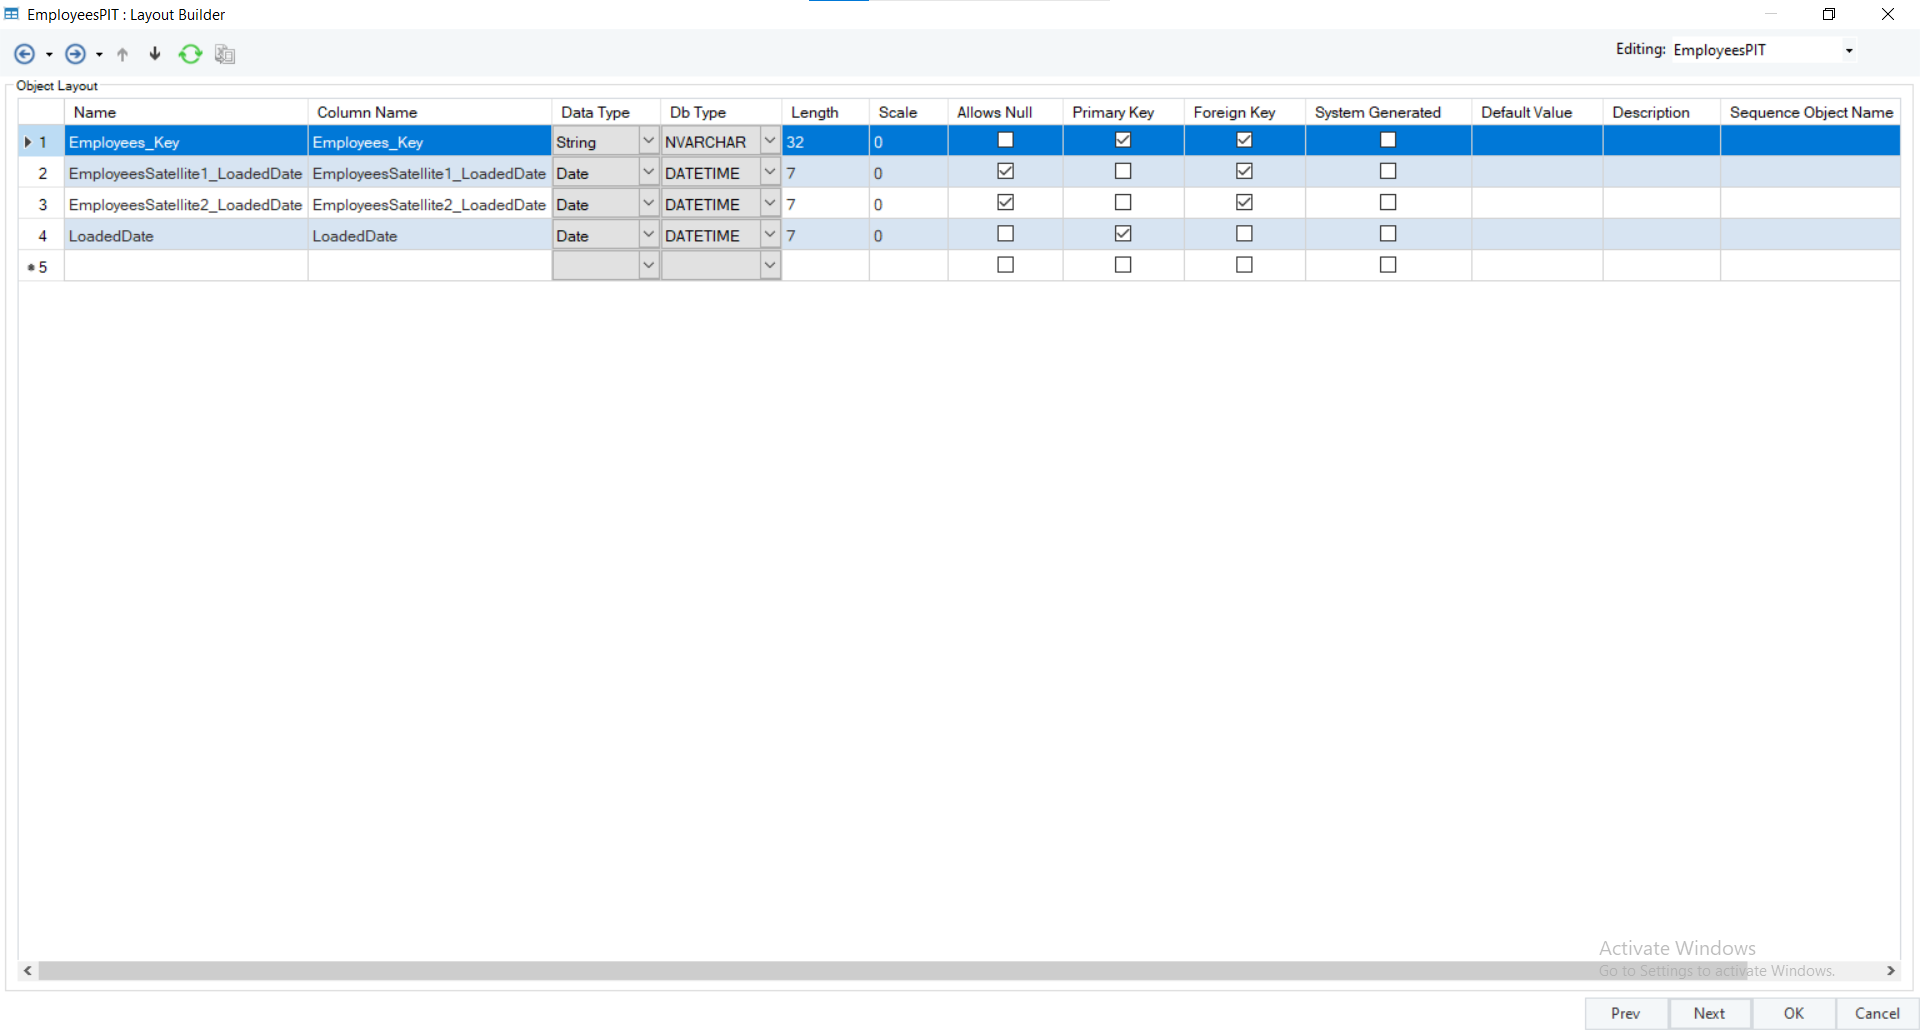Click the Name cell in empty row 5

[x=185, y=266]
